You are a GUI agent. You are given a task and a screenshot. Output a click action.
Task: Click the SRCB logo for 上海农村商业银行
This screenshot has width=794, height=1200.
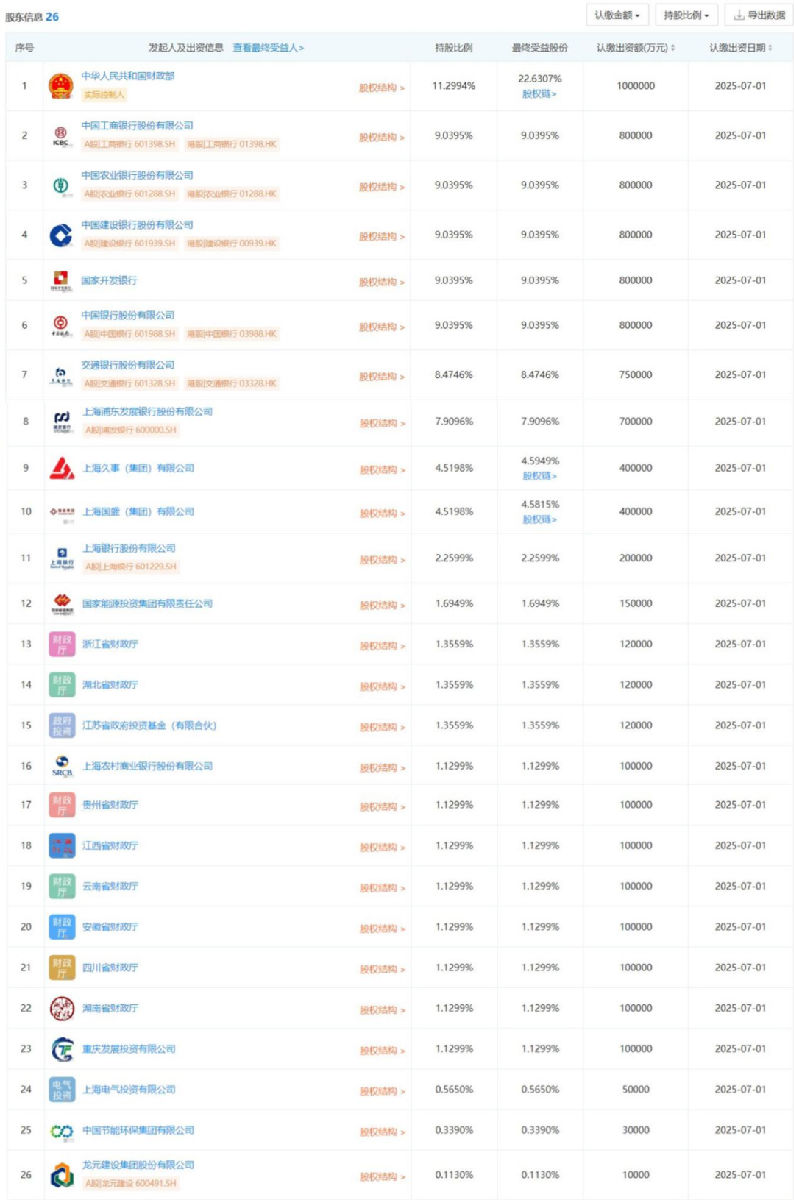[x=62, y=766]
